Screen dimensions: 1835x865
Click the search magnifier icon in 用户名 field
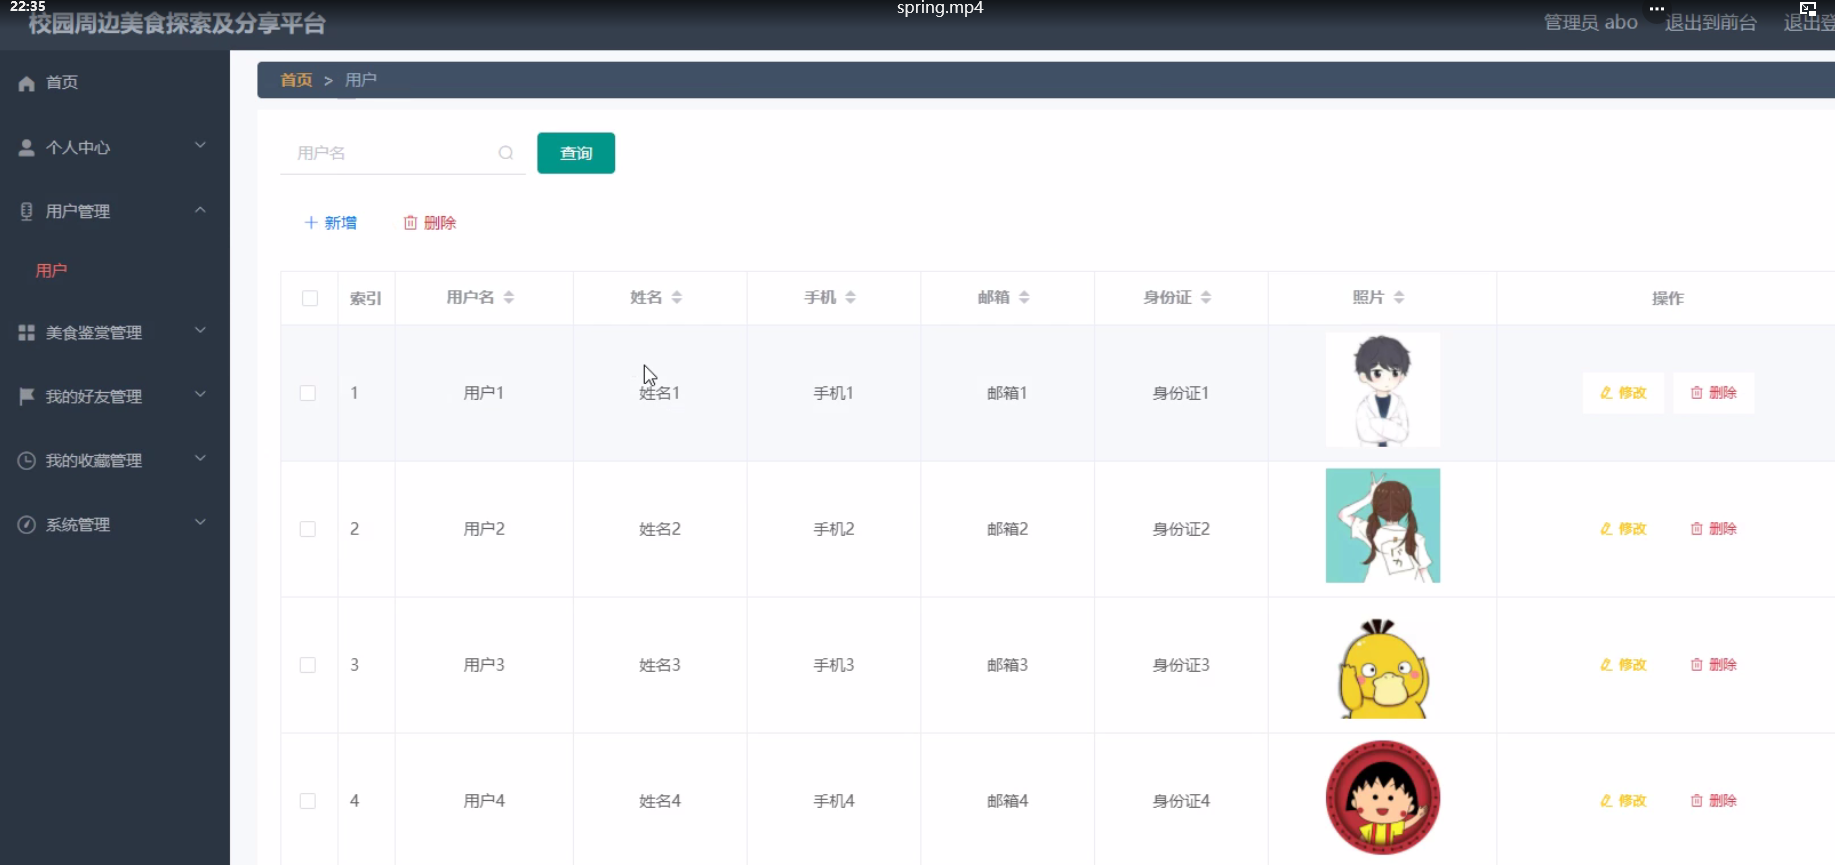506,153
